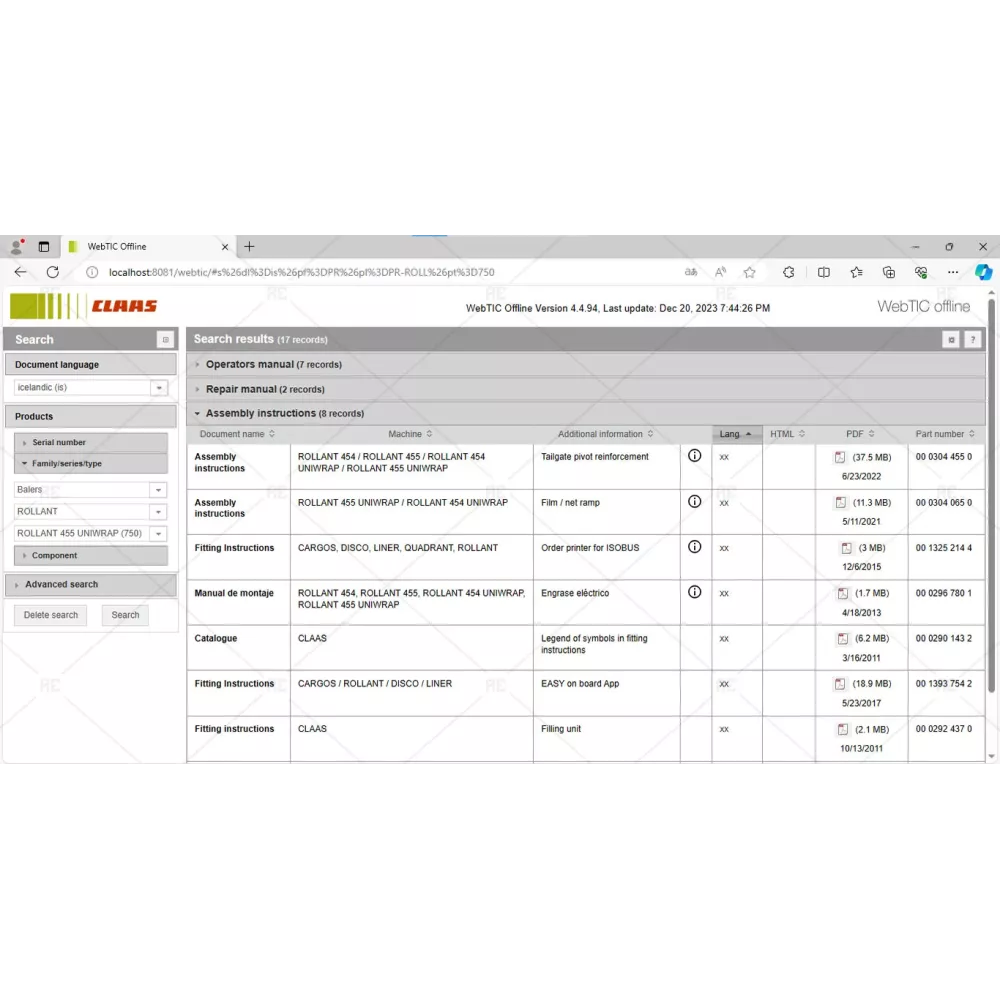The image size is (1000, 1000).
Task: Open the Film / net ramp PDF
Action: point(840,503)
